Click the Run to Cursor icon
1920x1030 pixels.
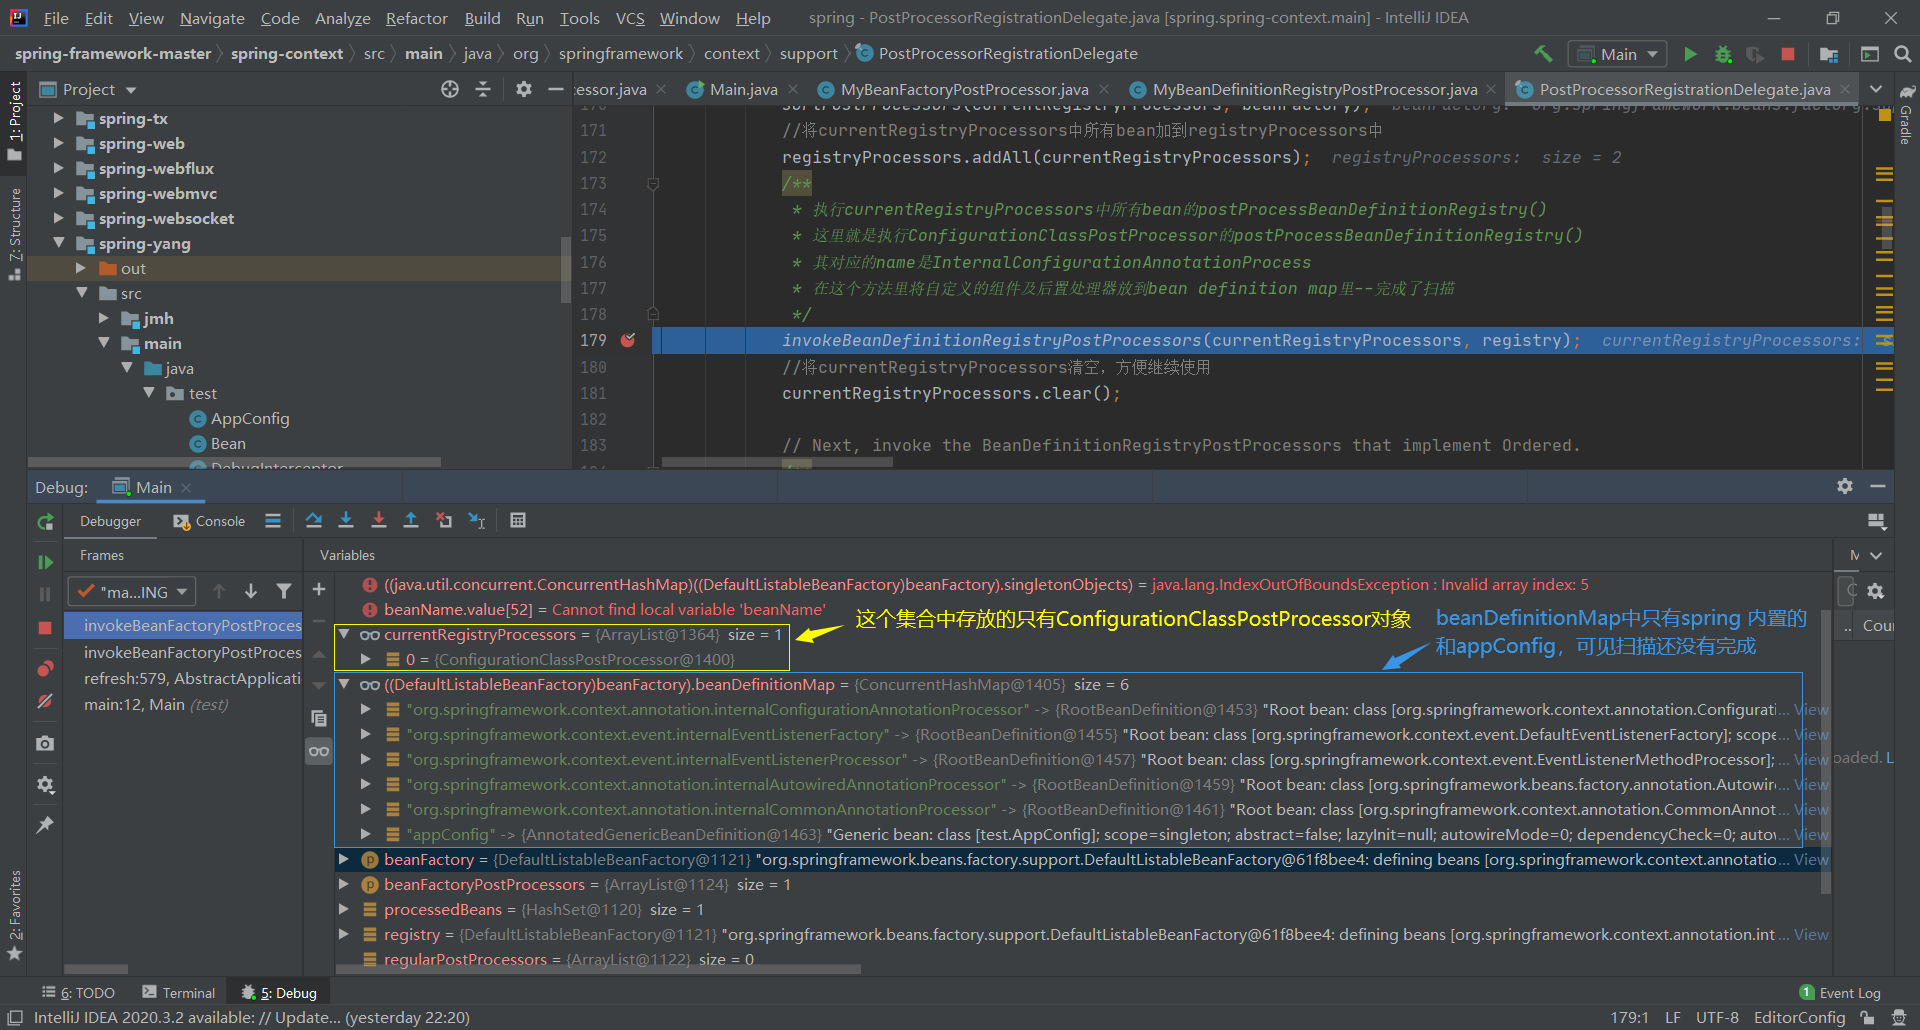477,520
